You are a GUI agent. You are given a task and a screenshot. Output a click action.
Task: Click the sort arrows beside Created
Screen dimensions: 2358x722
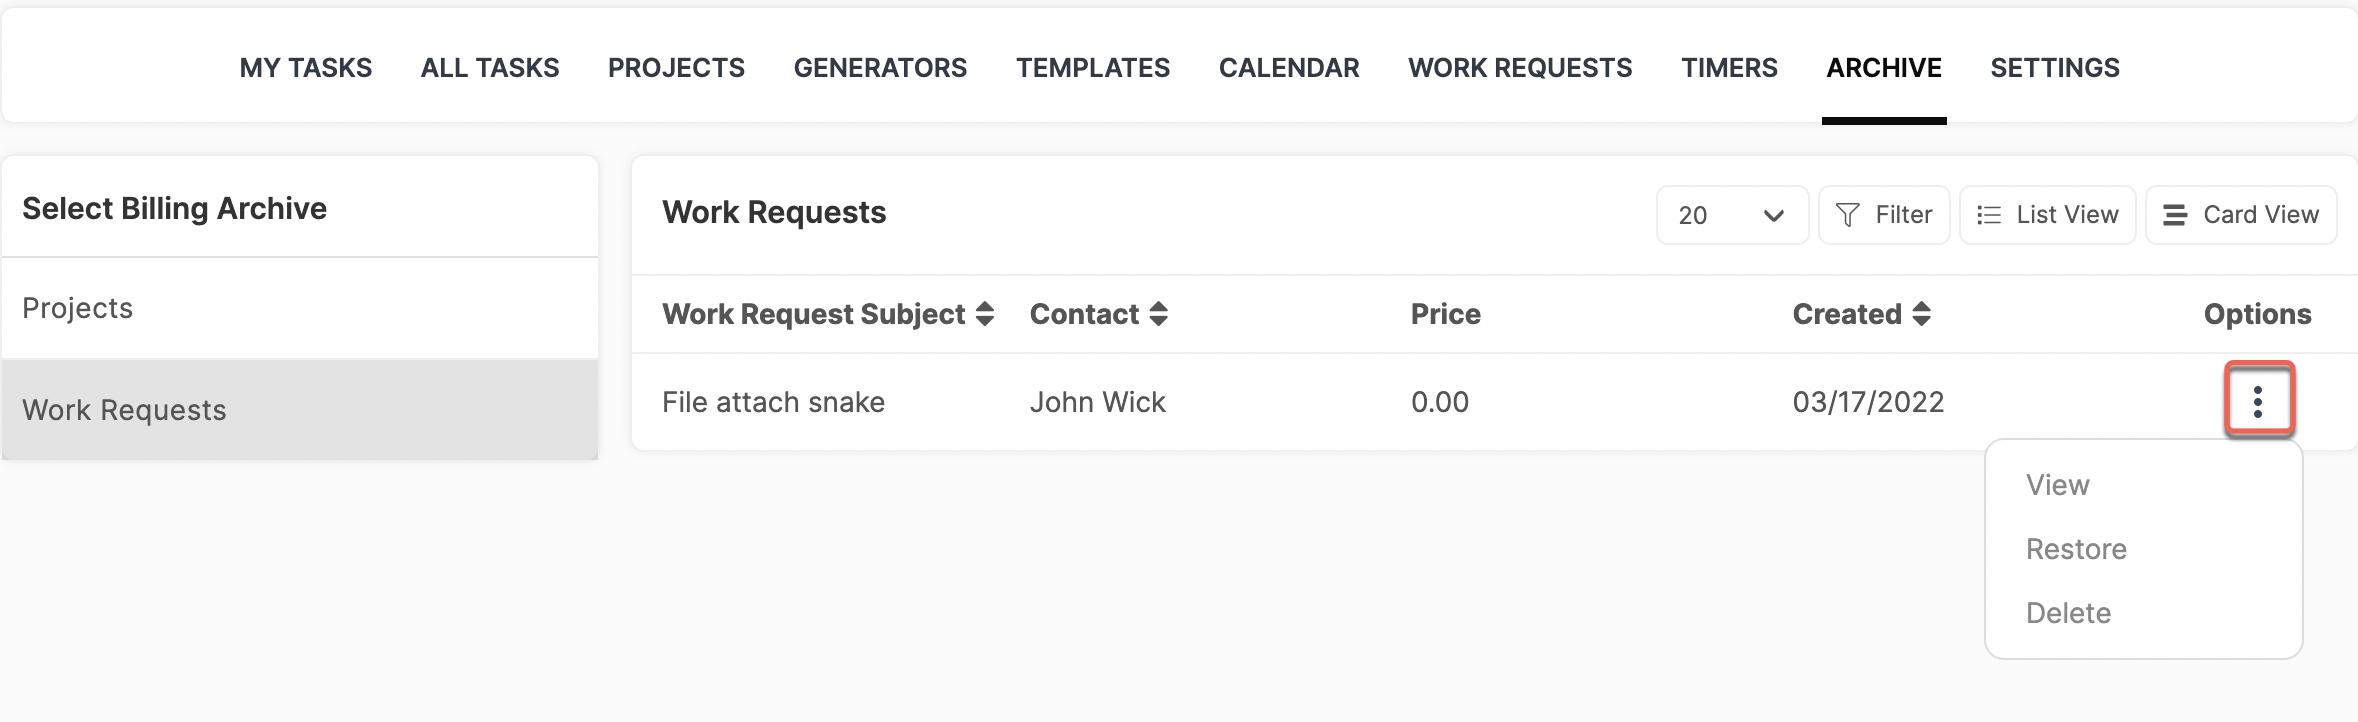[1921, 314]
